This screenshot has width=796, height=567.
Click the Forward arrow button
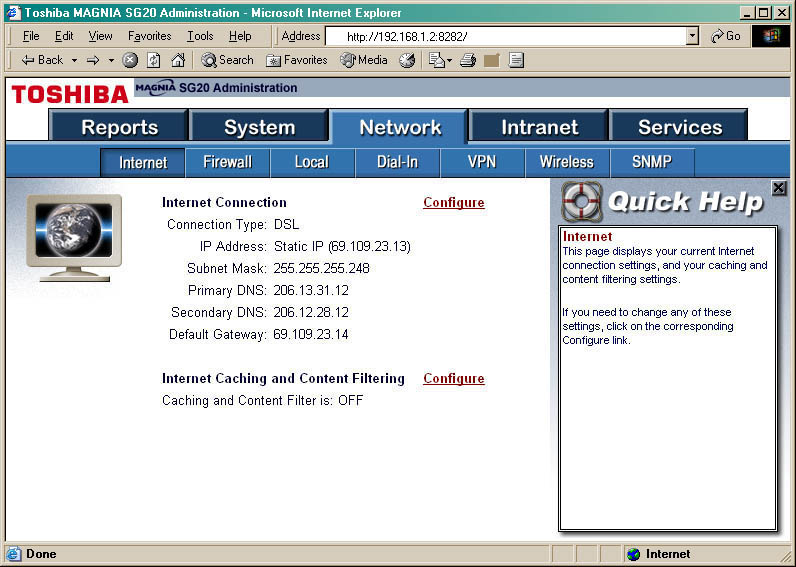[93, 60]
